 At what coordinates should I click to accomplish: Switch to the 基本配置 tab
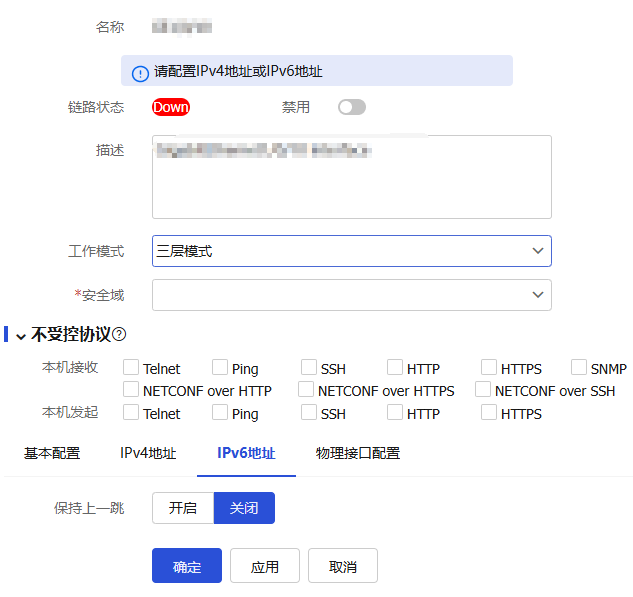click(x=52, y=453)
